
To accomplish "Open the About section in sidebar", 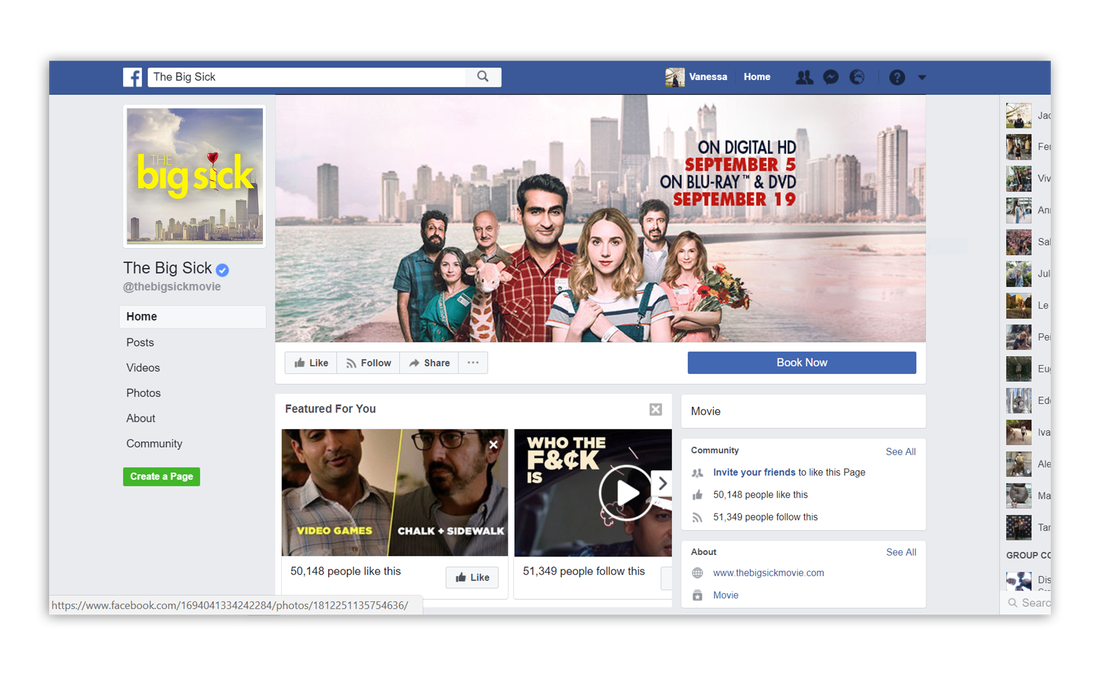I will 140,418.
